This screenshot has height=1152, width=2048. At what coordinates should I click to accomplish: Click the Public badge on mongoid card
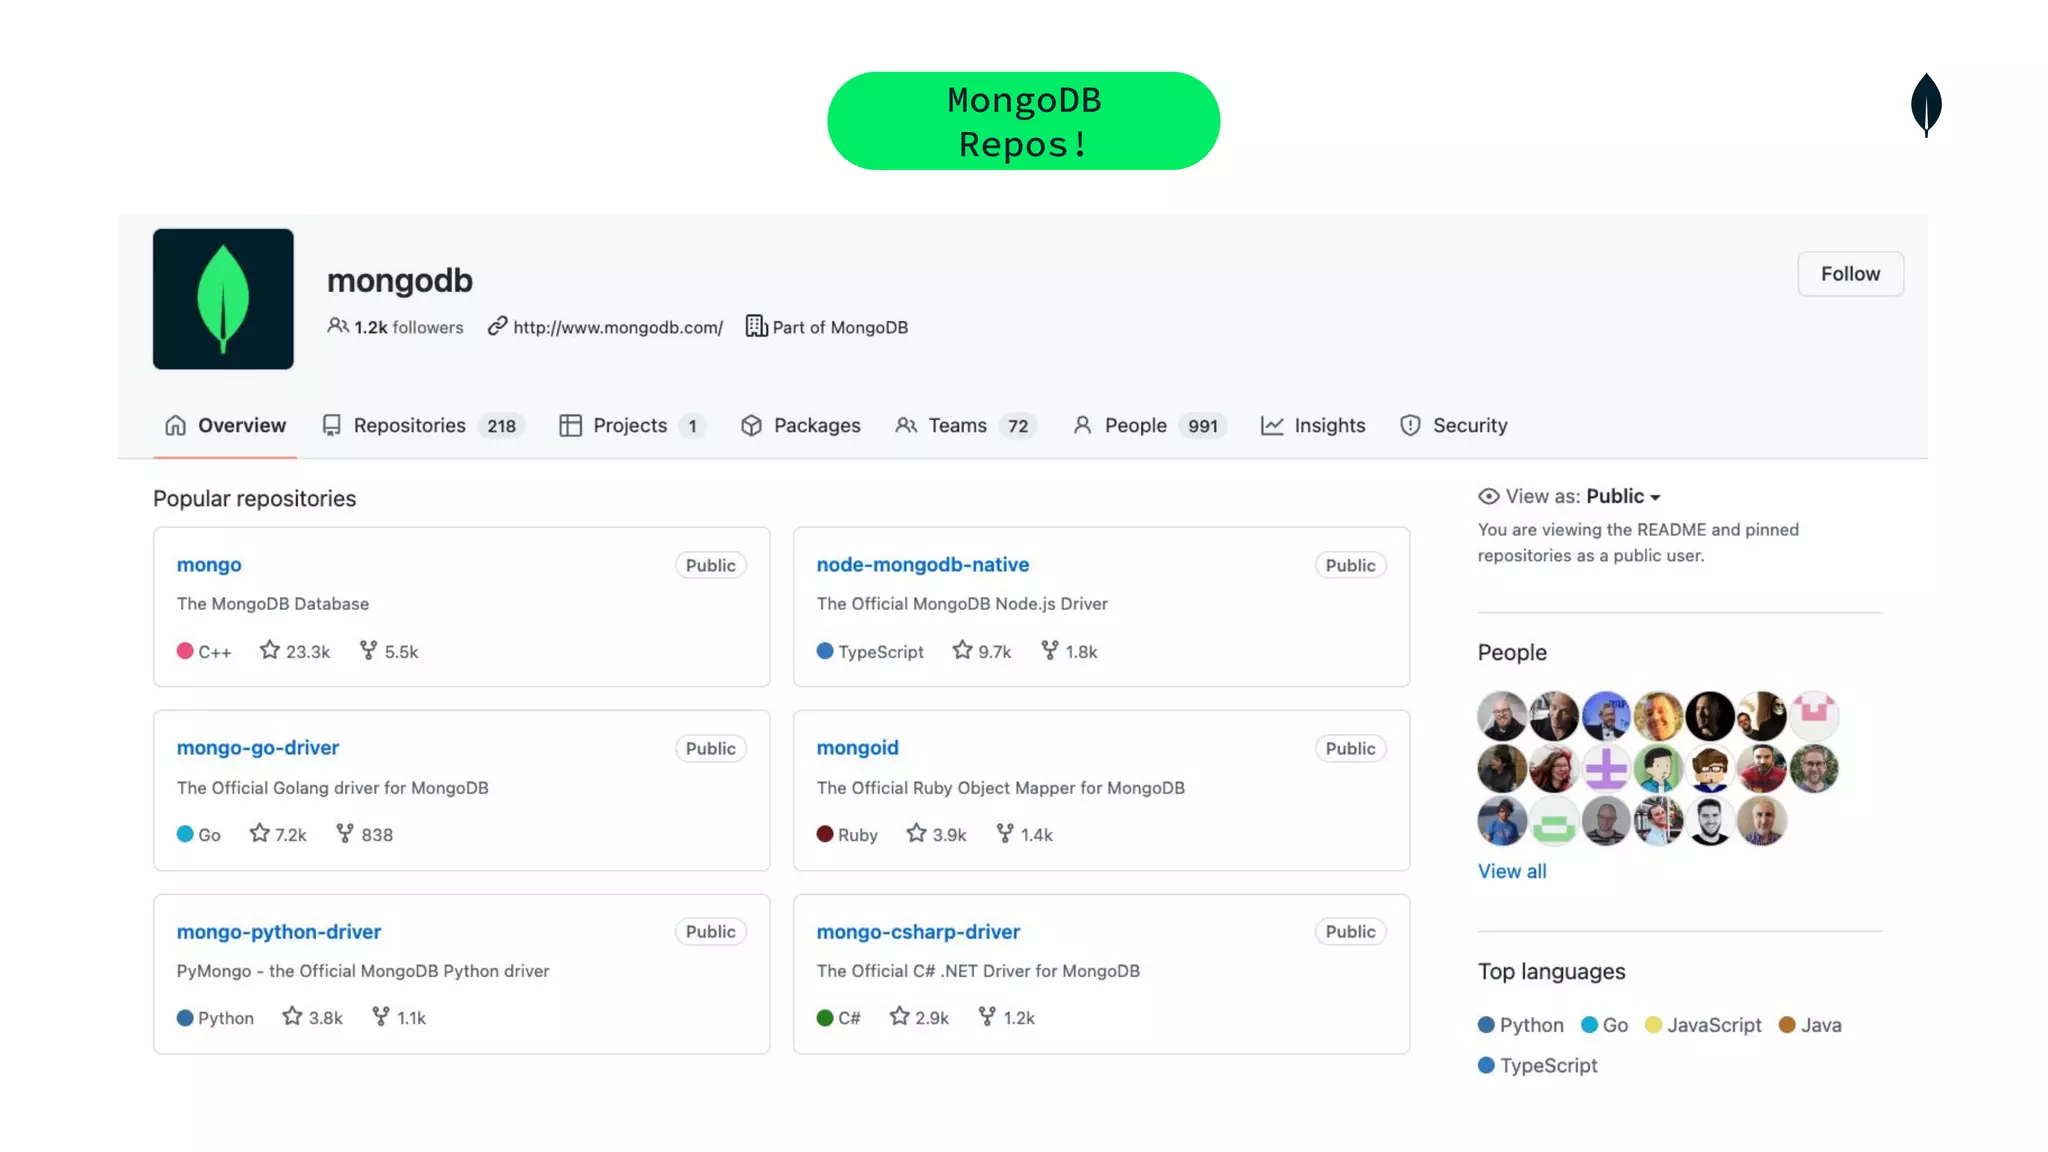coord(1350,748)
